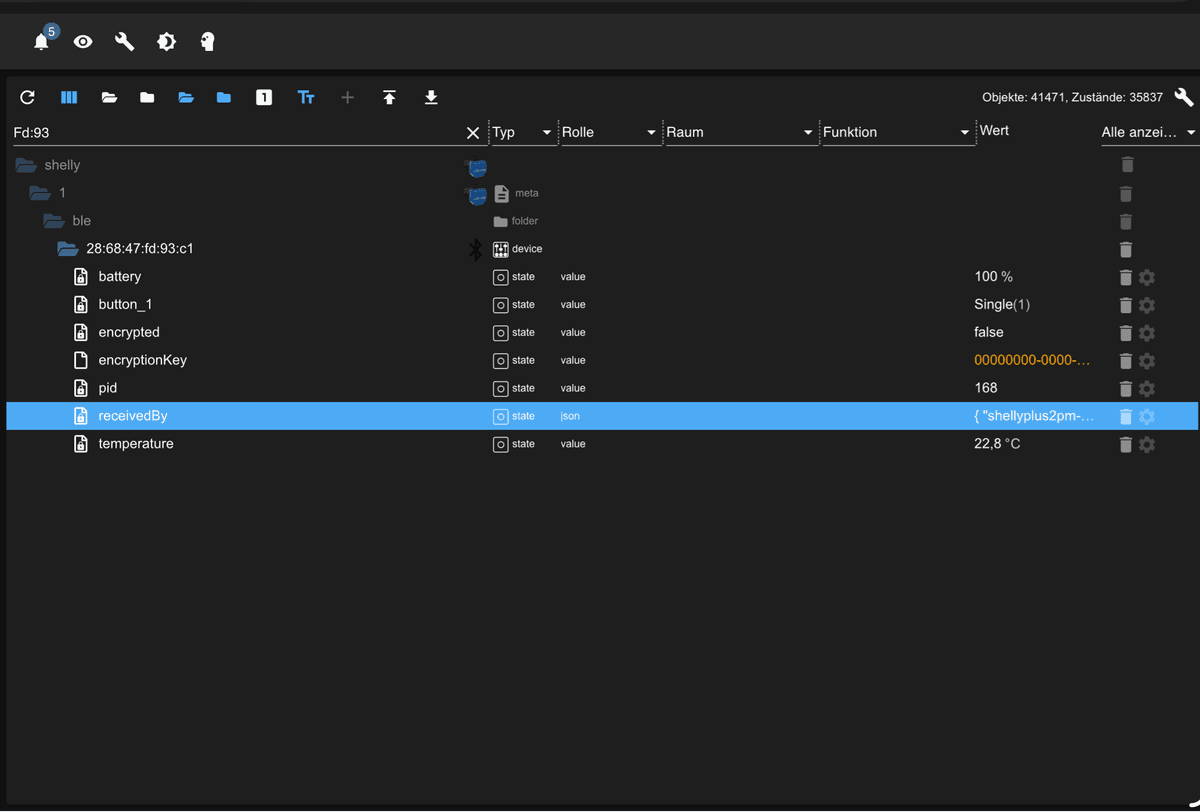The height and width of the screenshot is (812, 1200).
Task: Delete the 28:68:47:fd:93:c1 device with trash
Action: [1126, 249]
